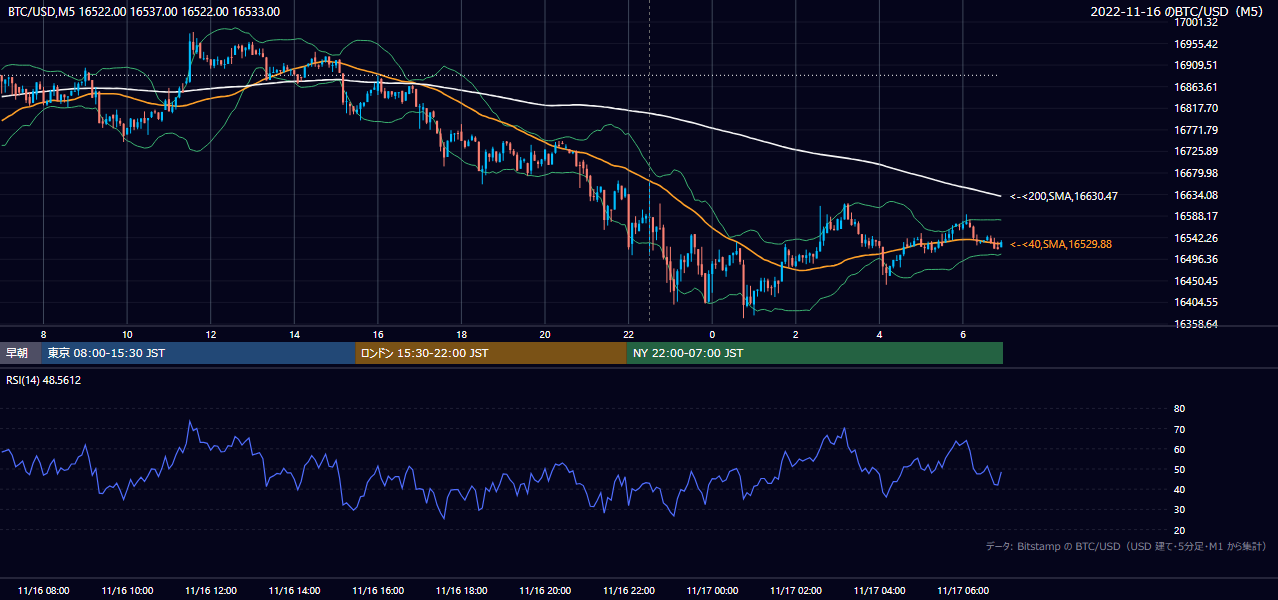This screenshot has width=1278, height=600.
Task: Click RSI scale value 40
Action: coord(1179,489)
